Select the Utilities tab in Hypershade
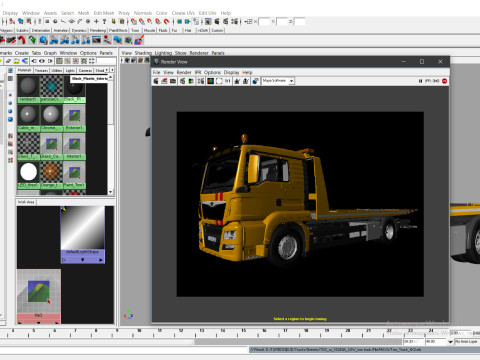This screenshot has height=360, width=480. click(57, 70)
